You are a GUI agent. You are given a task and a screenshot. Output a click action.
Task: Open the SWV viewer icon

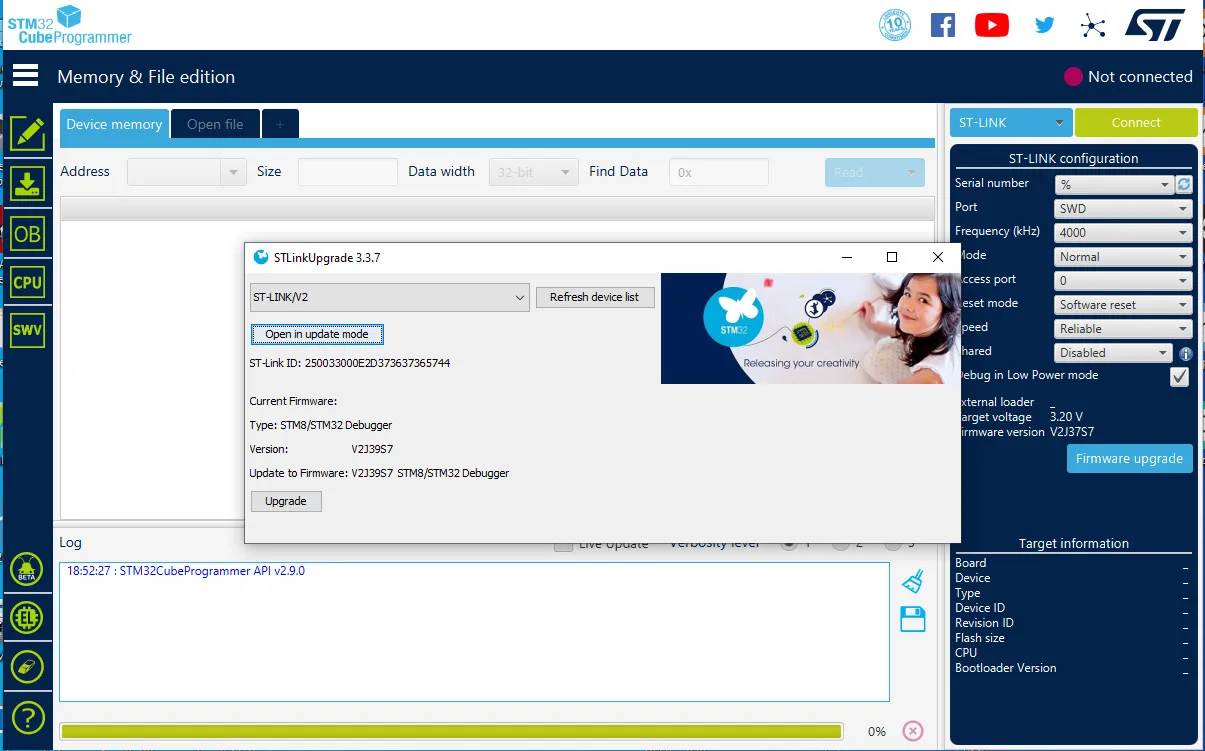click(27, 330)
